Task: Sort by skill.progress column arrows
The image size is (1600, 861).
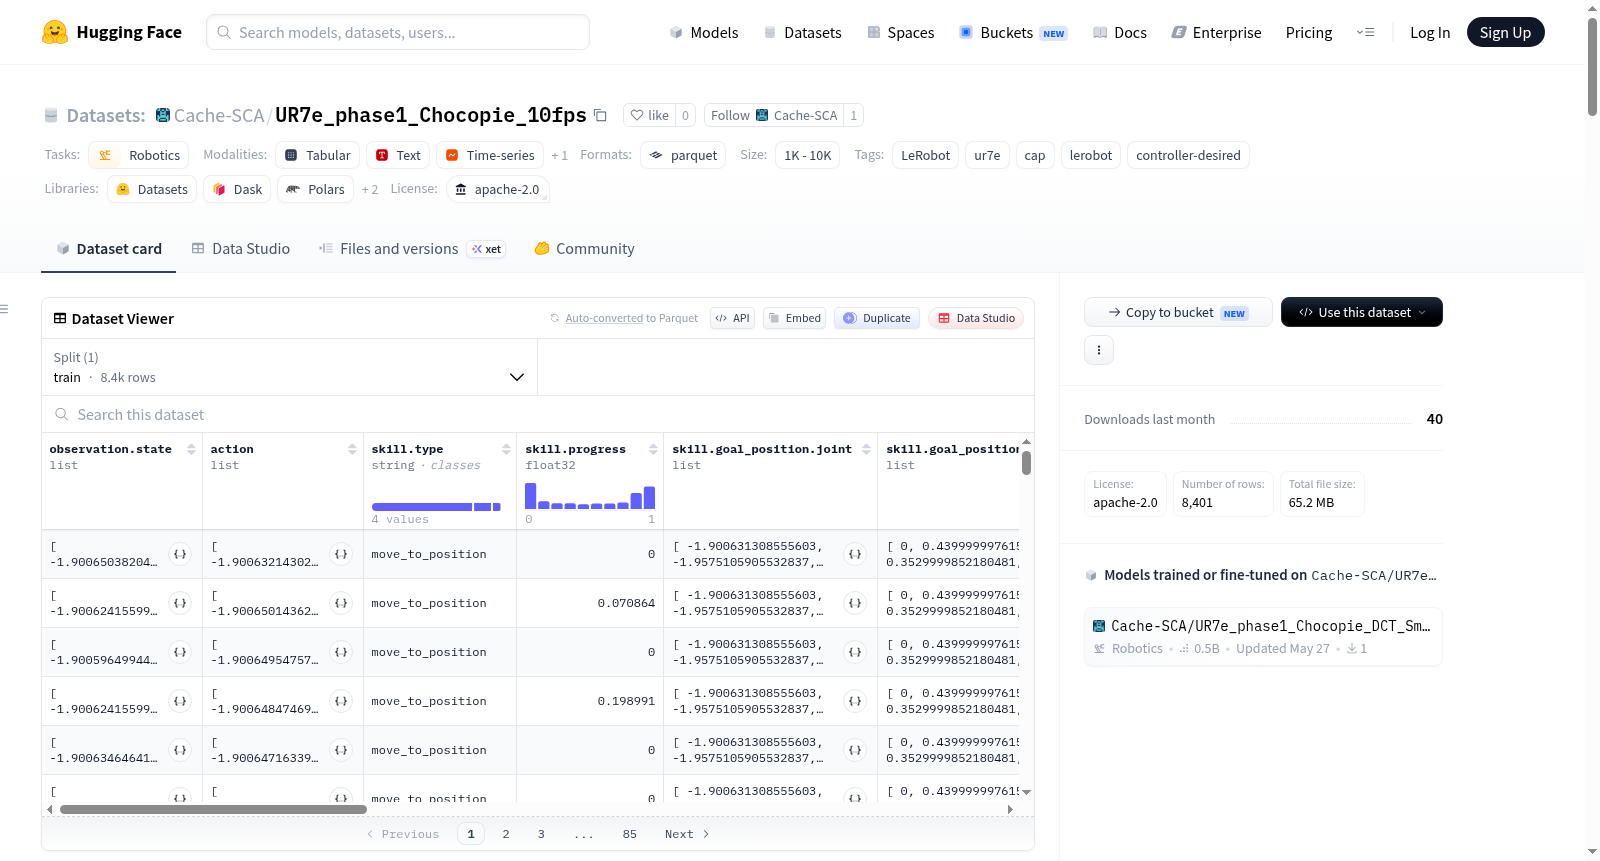Action: 653,449
